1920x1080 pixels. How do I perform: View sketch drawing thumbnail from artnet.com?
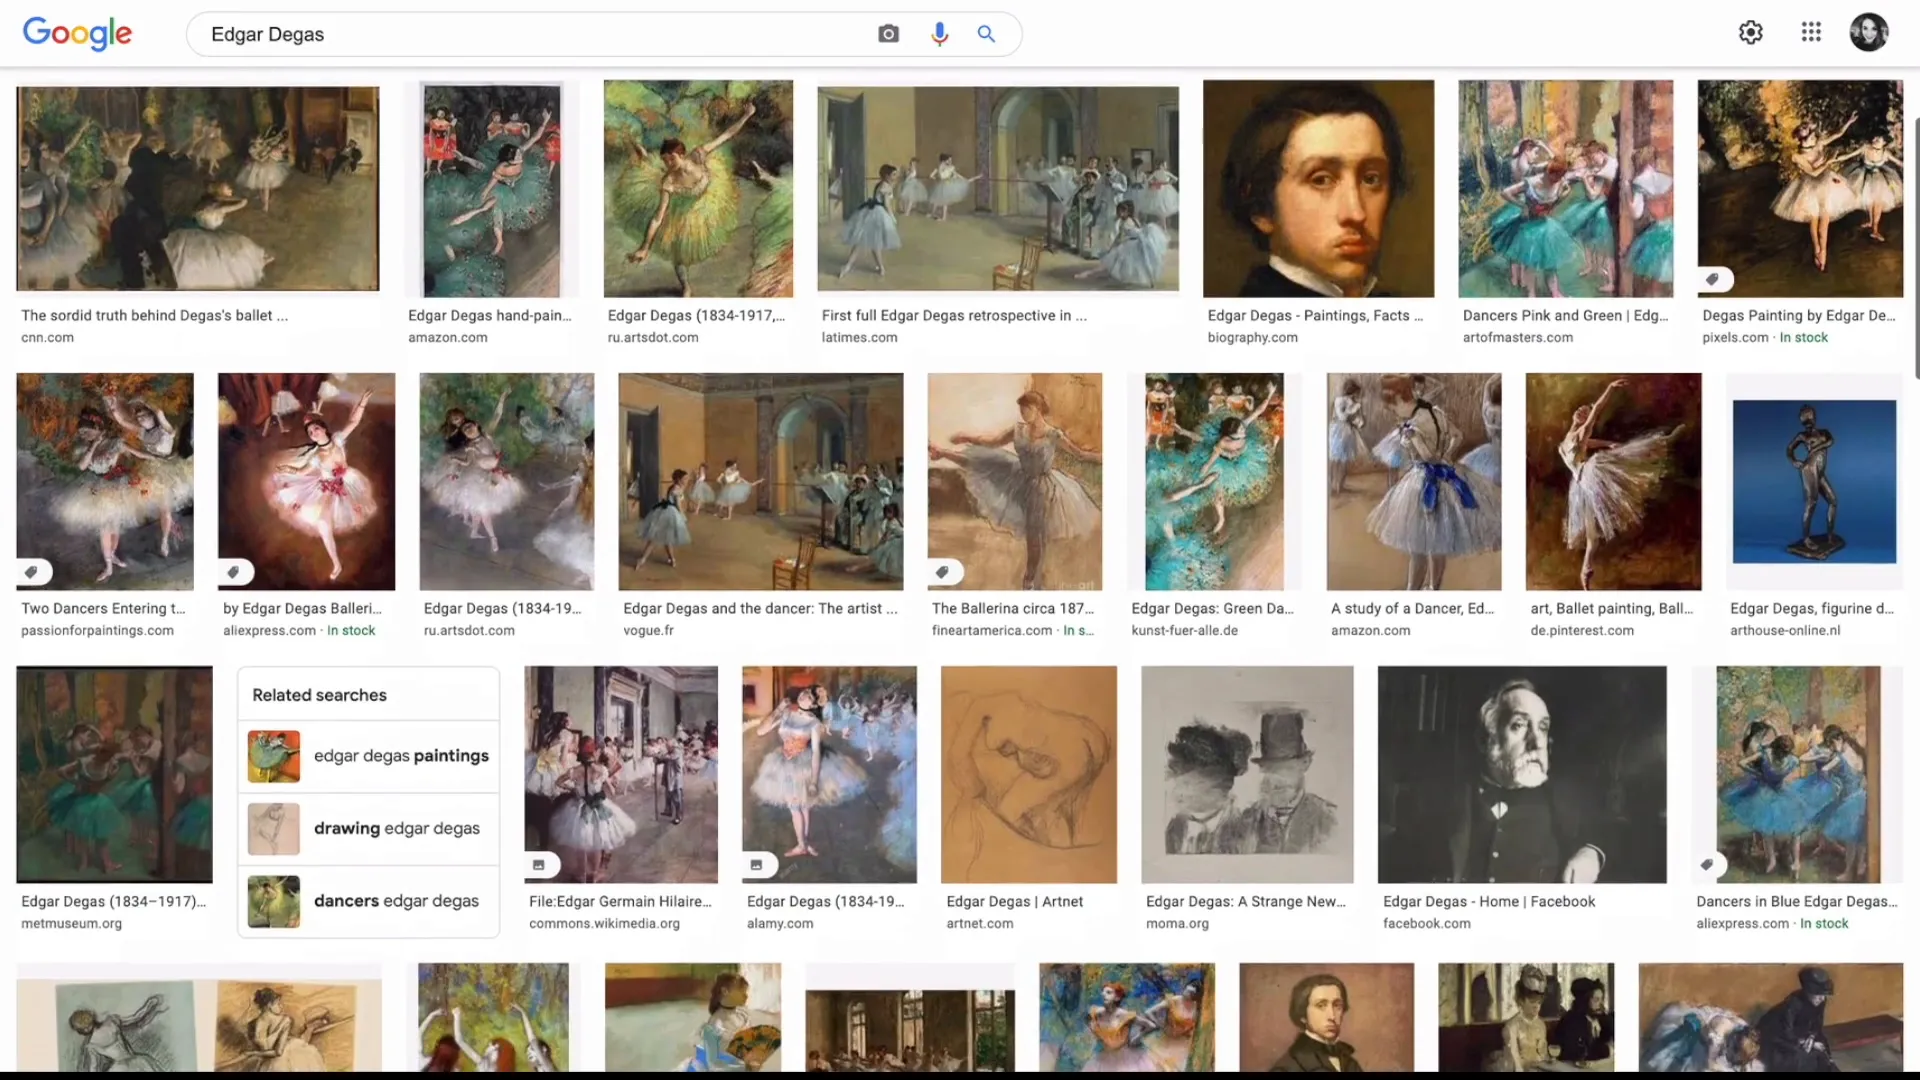[1029, 775]
